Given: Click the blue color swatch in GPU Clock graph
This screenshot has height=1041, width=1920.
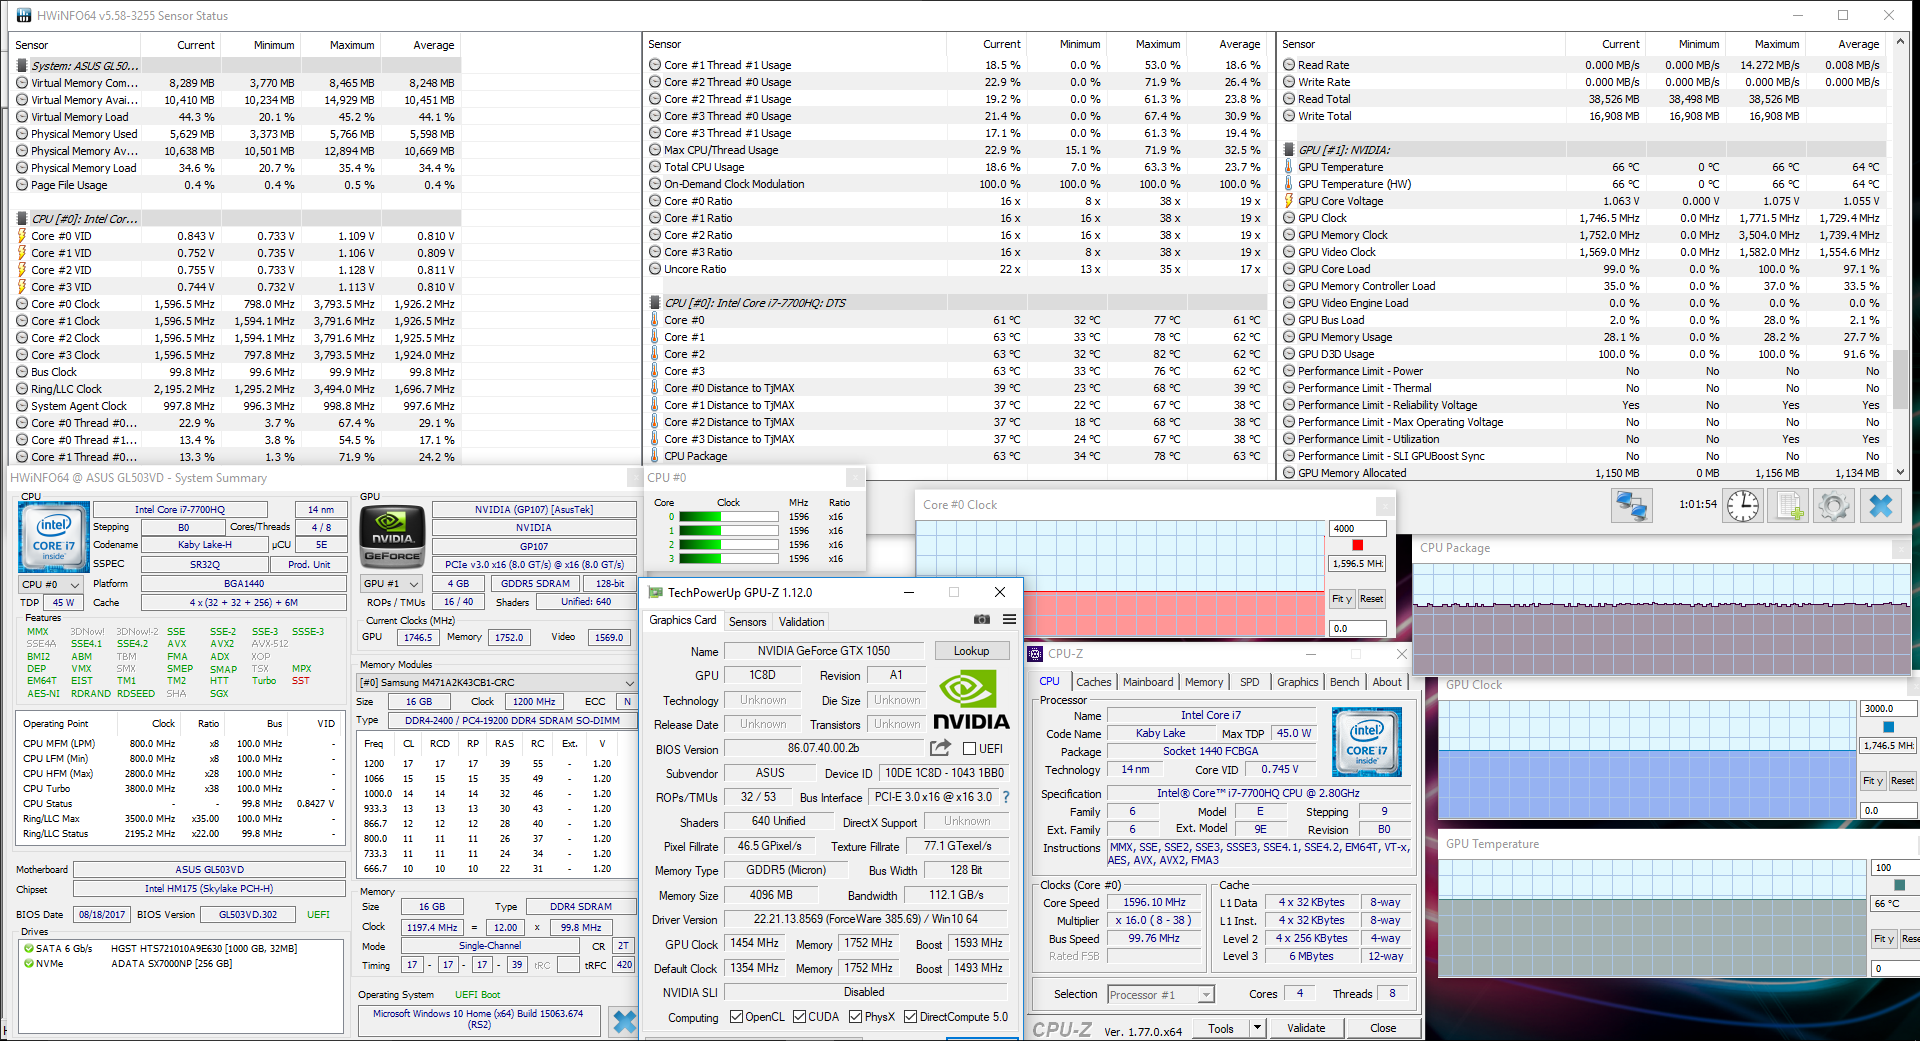Looking at the screenshot, I should point(1888,727).
